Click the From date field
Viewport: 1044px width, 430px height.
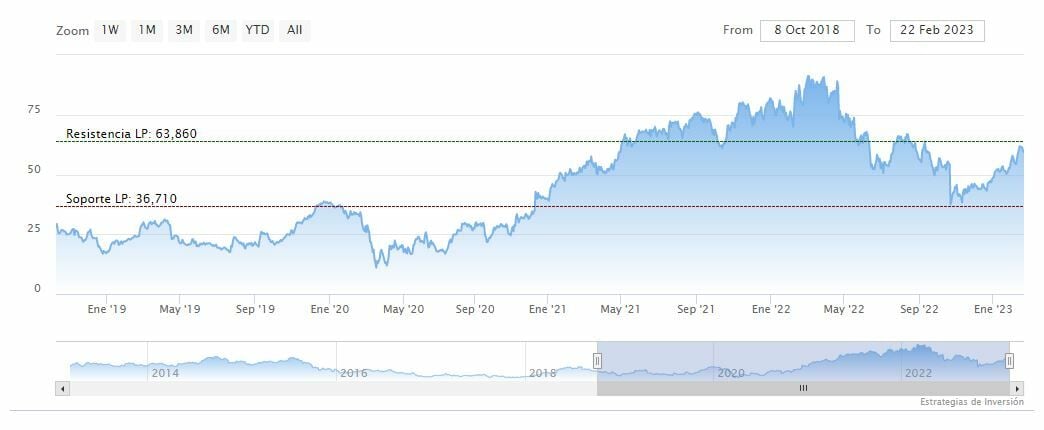tap(807, 30)
